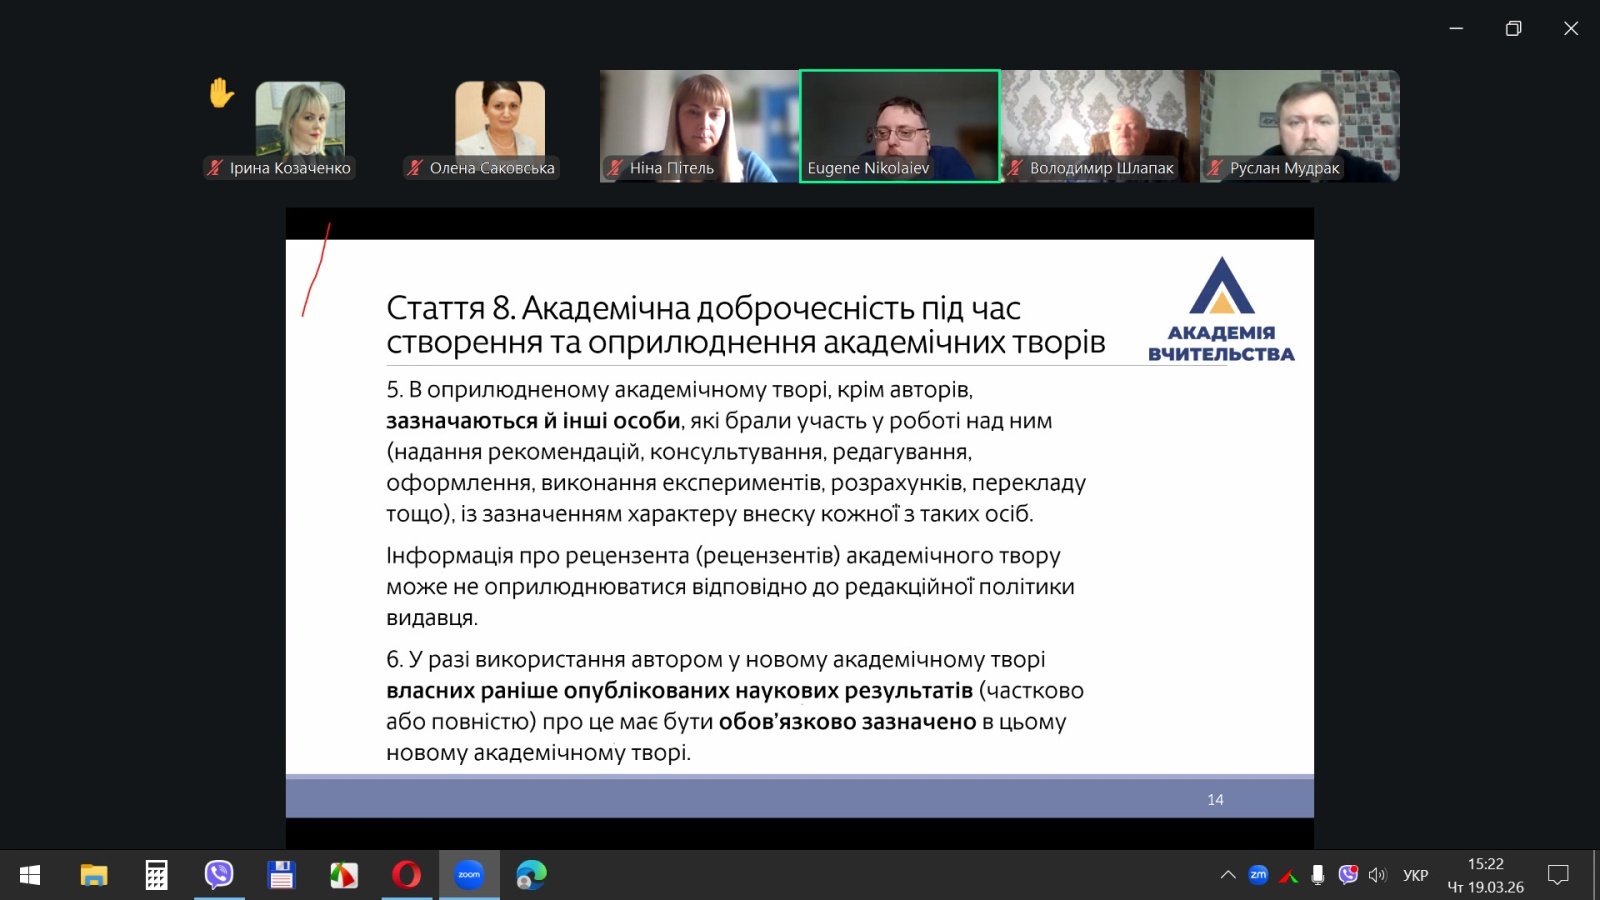This screenshot has width=1600, height=900.
Task: Click the Академія Вчительства logo on the slide
Action: [x=1221, y=310]
